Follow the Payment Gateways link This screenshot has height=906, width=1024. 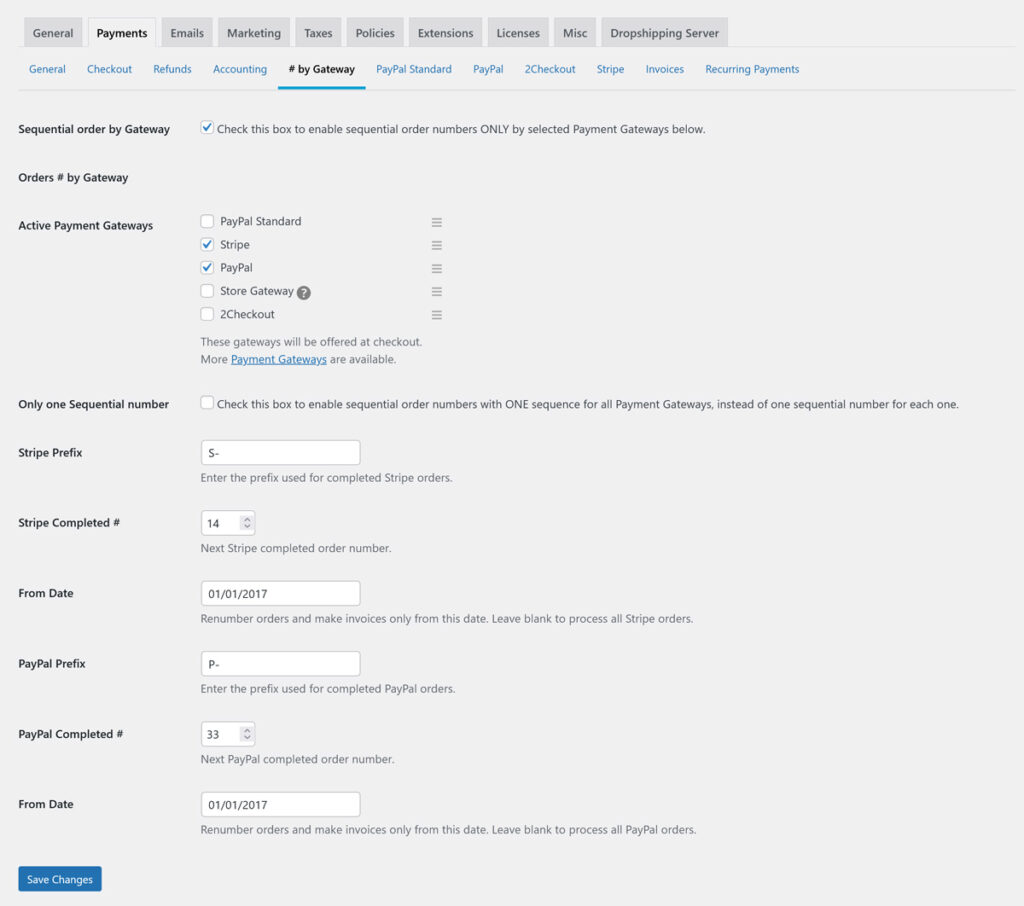click(x=278, y=359)
